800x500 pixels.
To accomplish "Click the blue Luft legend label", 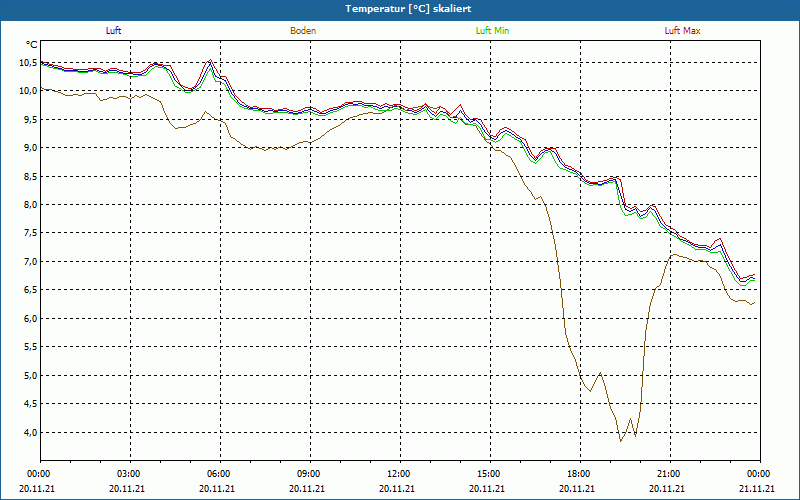I will pos(113,31).
